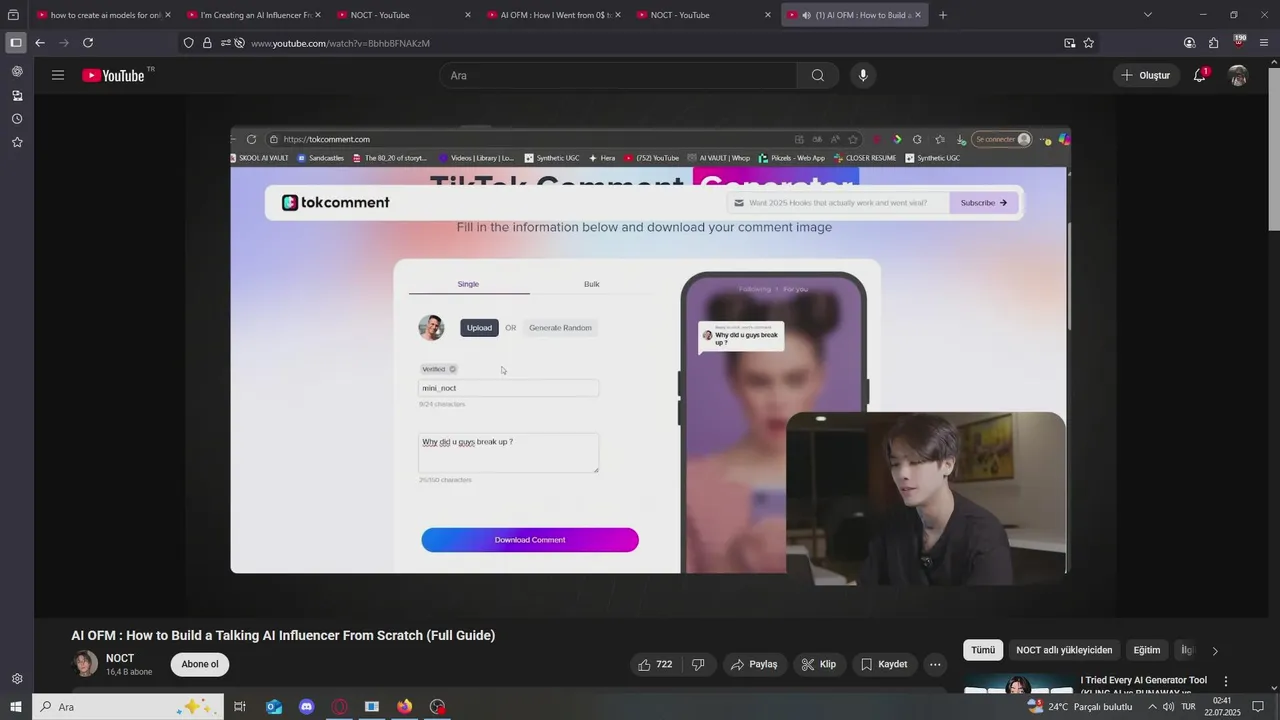1280x720 pixels.
Task: Click the Klip clip button
Action: [819, 664]
